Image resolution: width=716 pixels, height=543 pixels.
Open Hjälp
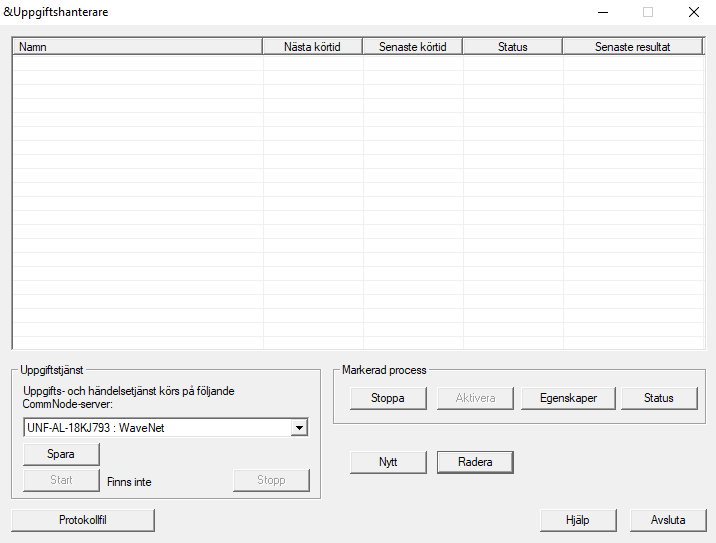[578, 520]
